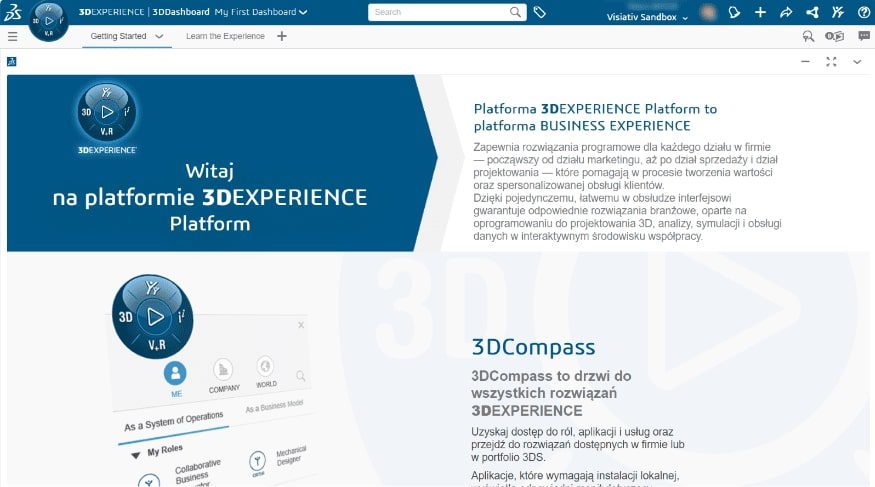Screen dimensions: 875x487
Task: Expand the Getting Started tab chevron
Action: coord(159,36)
